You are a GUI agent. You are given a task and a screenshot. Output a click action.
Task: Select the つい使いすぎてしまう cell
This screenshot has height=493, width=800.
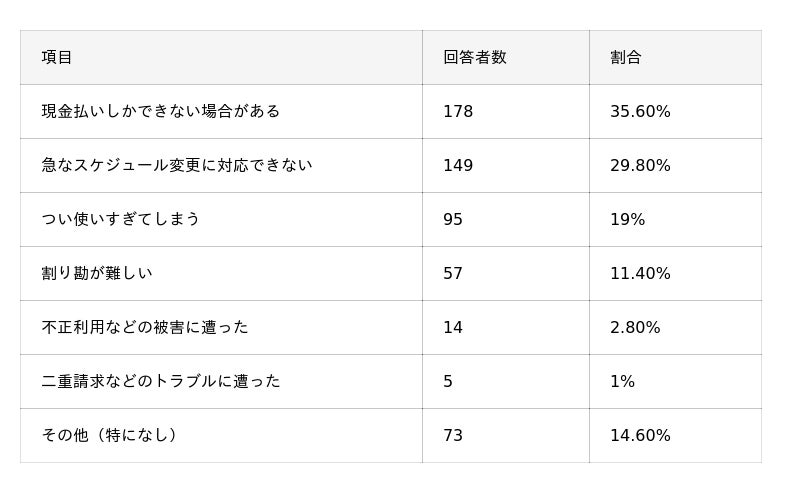pos(121,220)
